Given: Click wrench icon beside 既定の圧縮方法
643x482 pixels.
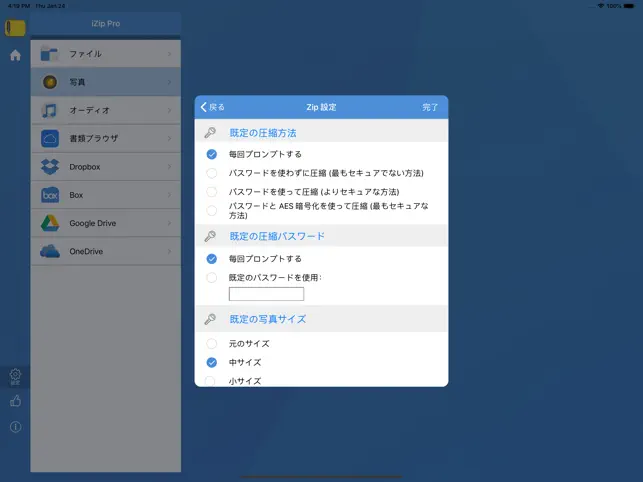Looking at the screenshot, I should [x=210, y=132].
